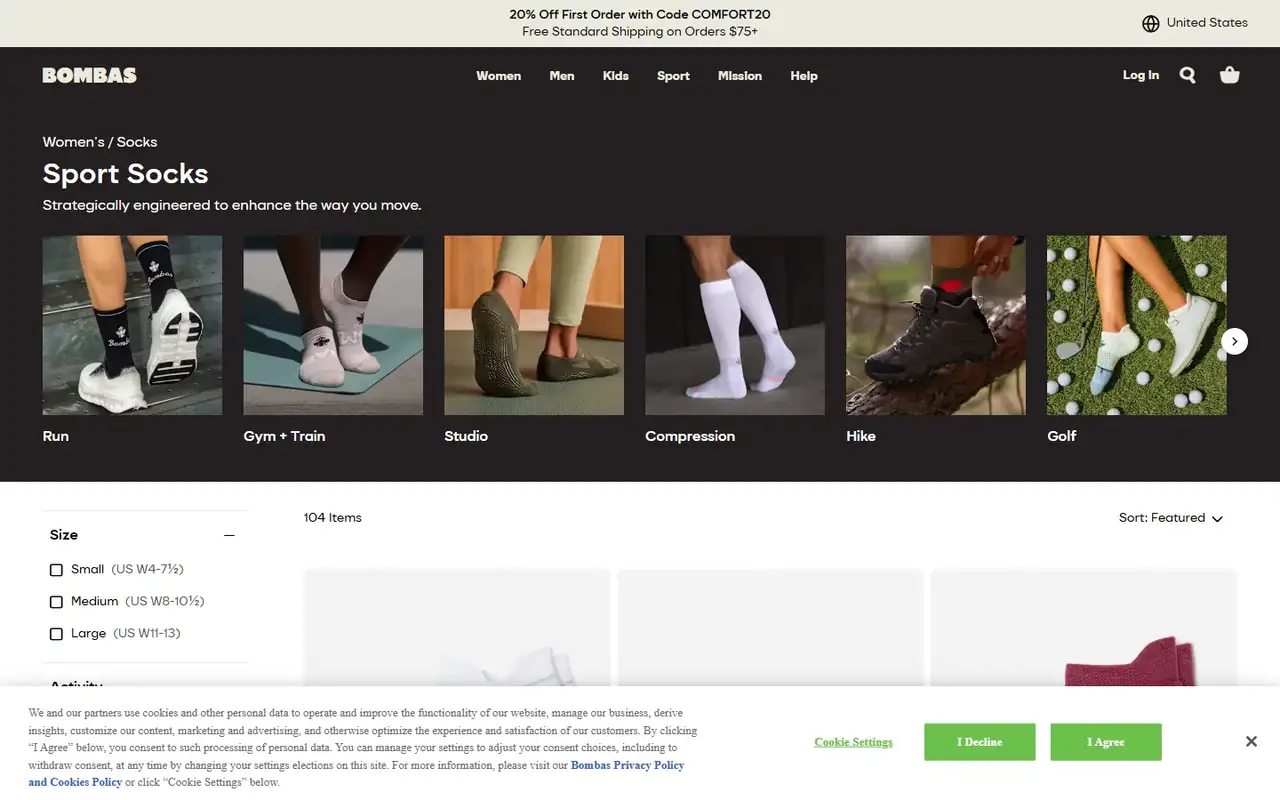Click the Log In link

(1141, 75)
